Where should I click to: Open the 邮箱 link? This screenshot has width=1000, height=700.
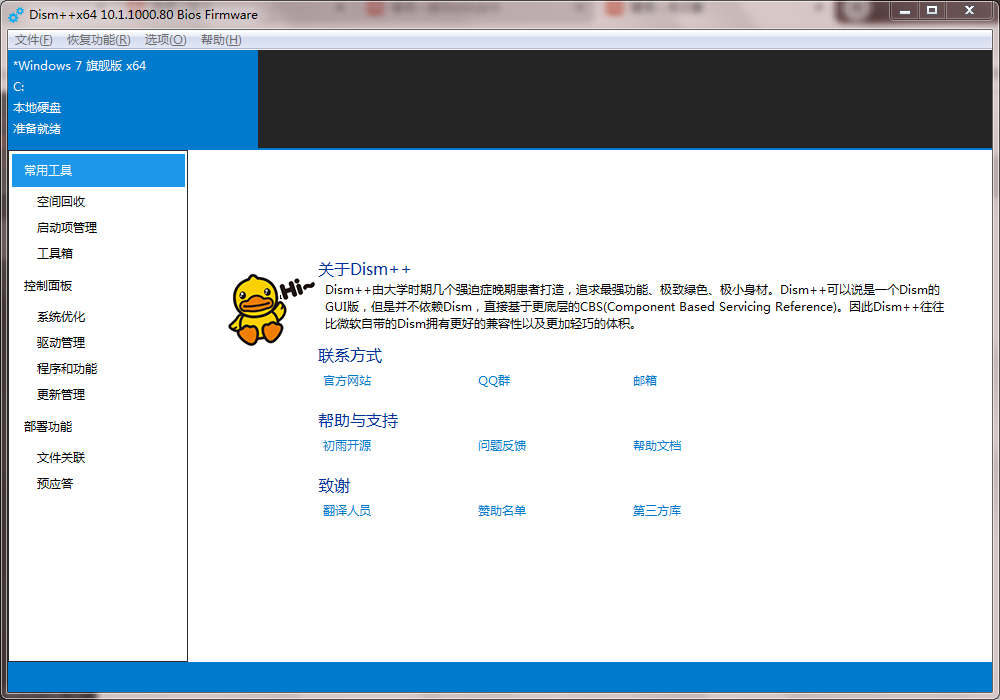point(645,381)
